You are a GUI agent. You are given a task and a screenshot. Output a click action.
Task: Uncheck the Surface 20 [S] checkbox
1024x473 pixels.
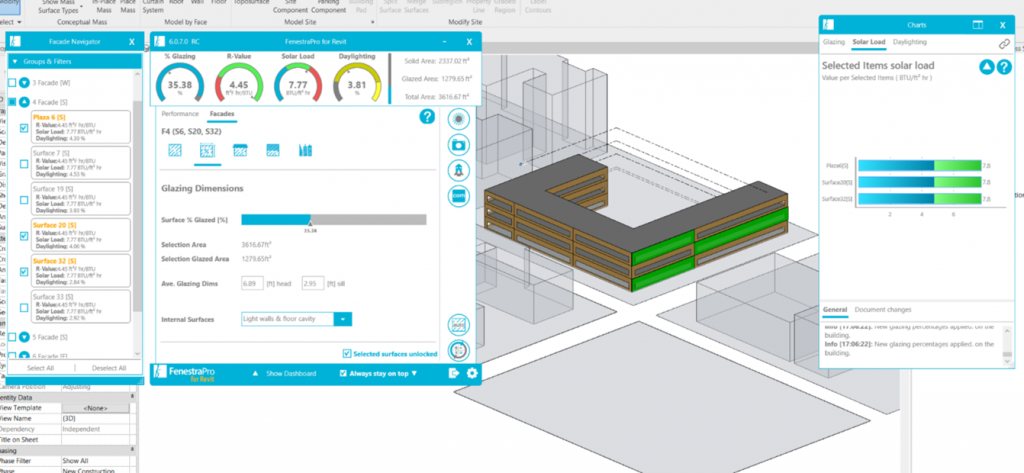24,236
